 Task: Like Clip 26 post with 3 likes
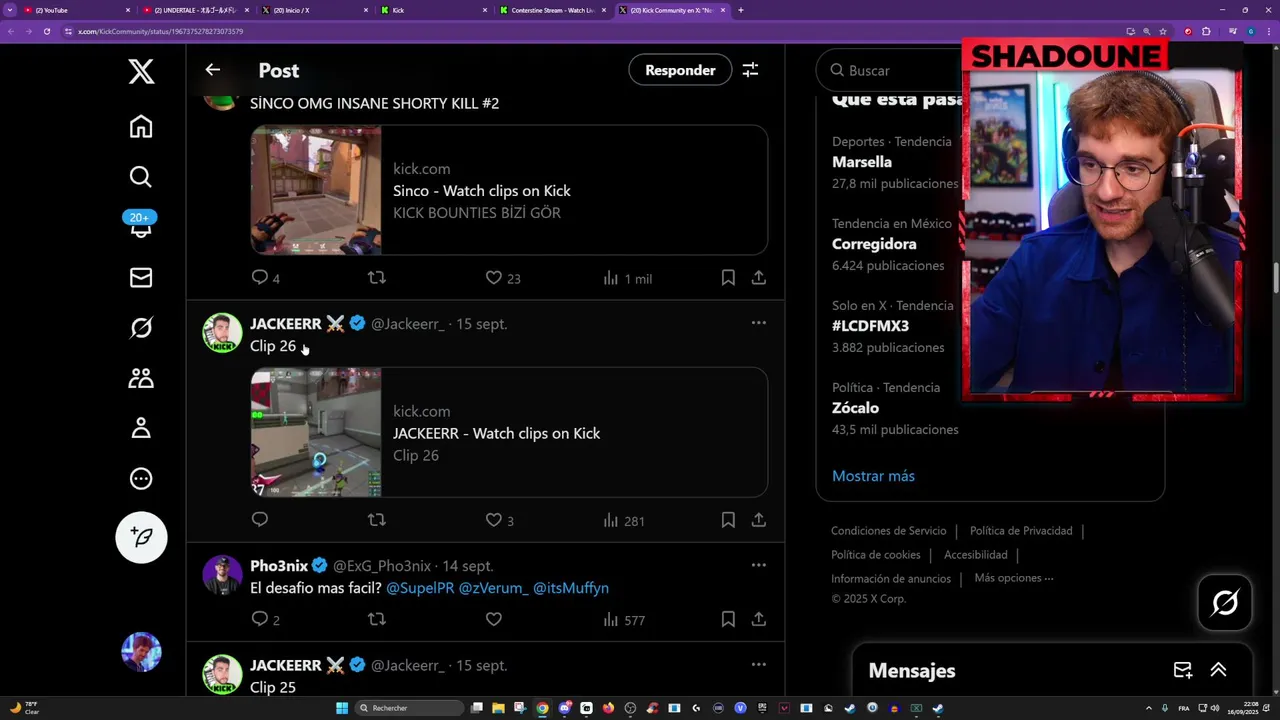pyautogui.click(x=494, y=519)
